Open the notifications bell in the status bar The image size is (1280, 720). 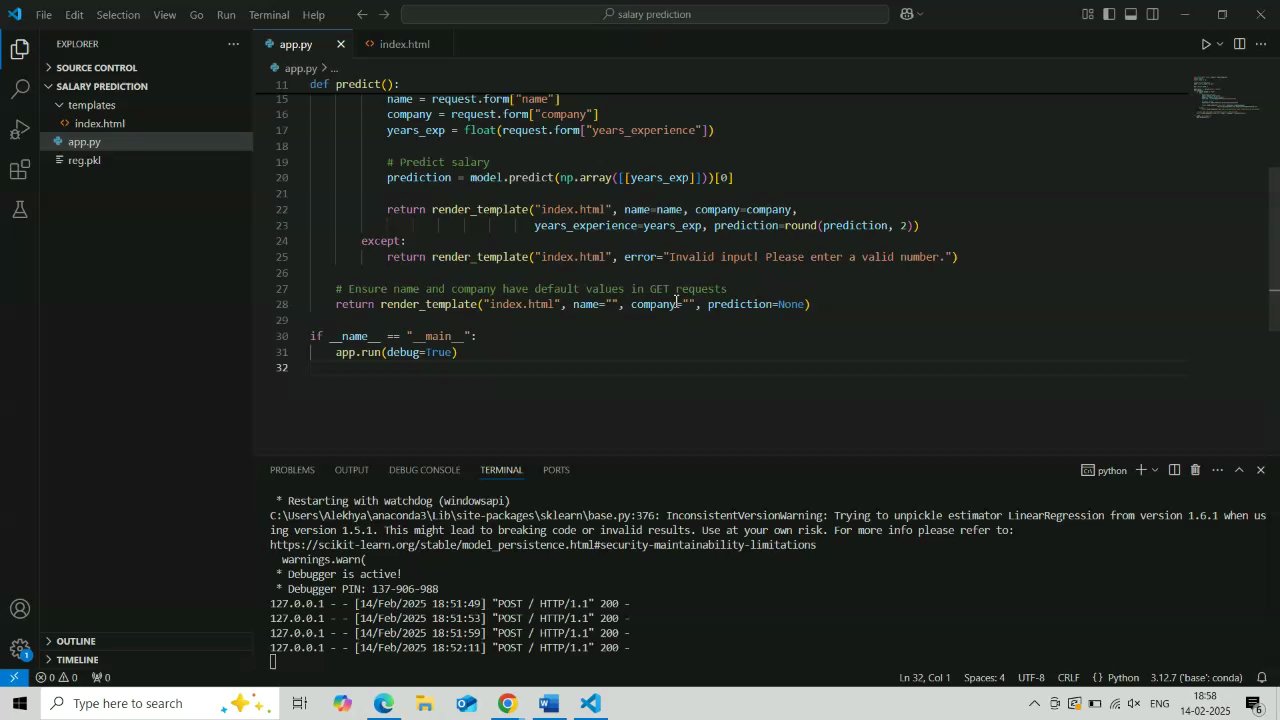click(x=1262, y=678)
